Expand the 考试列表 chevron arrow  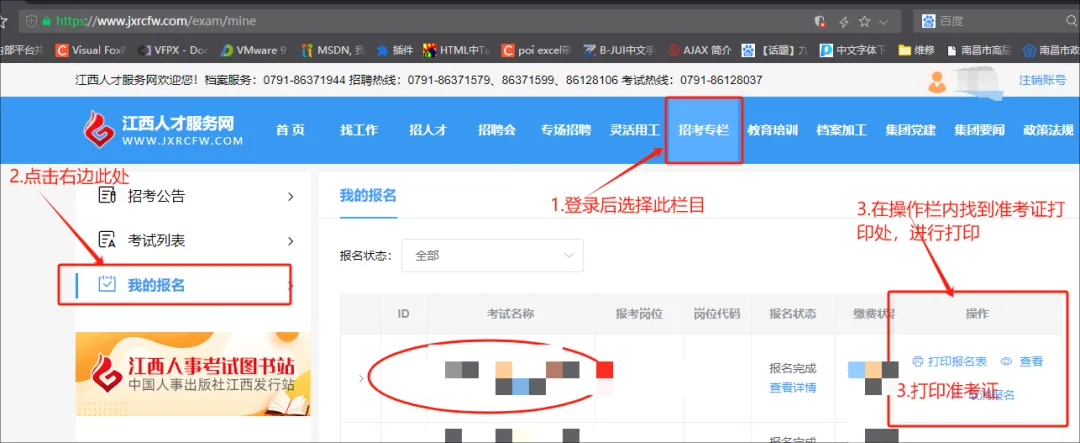[x=291, y=241]
